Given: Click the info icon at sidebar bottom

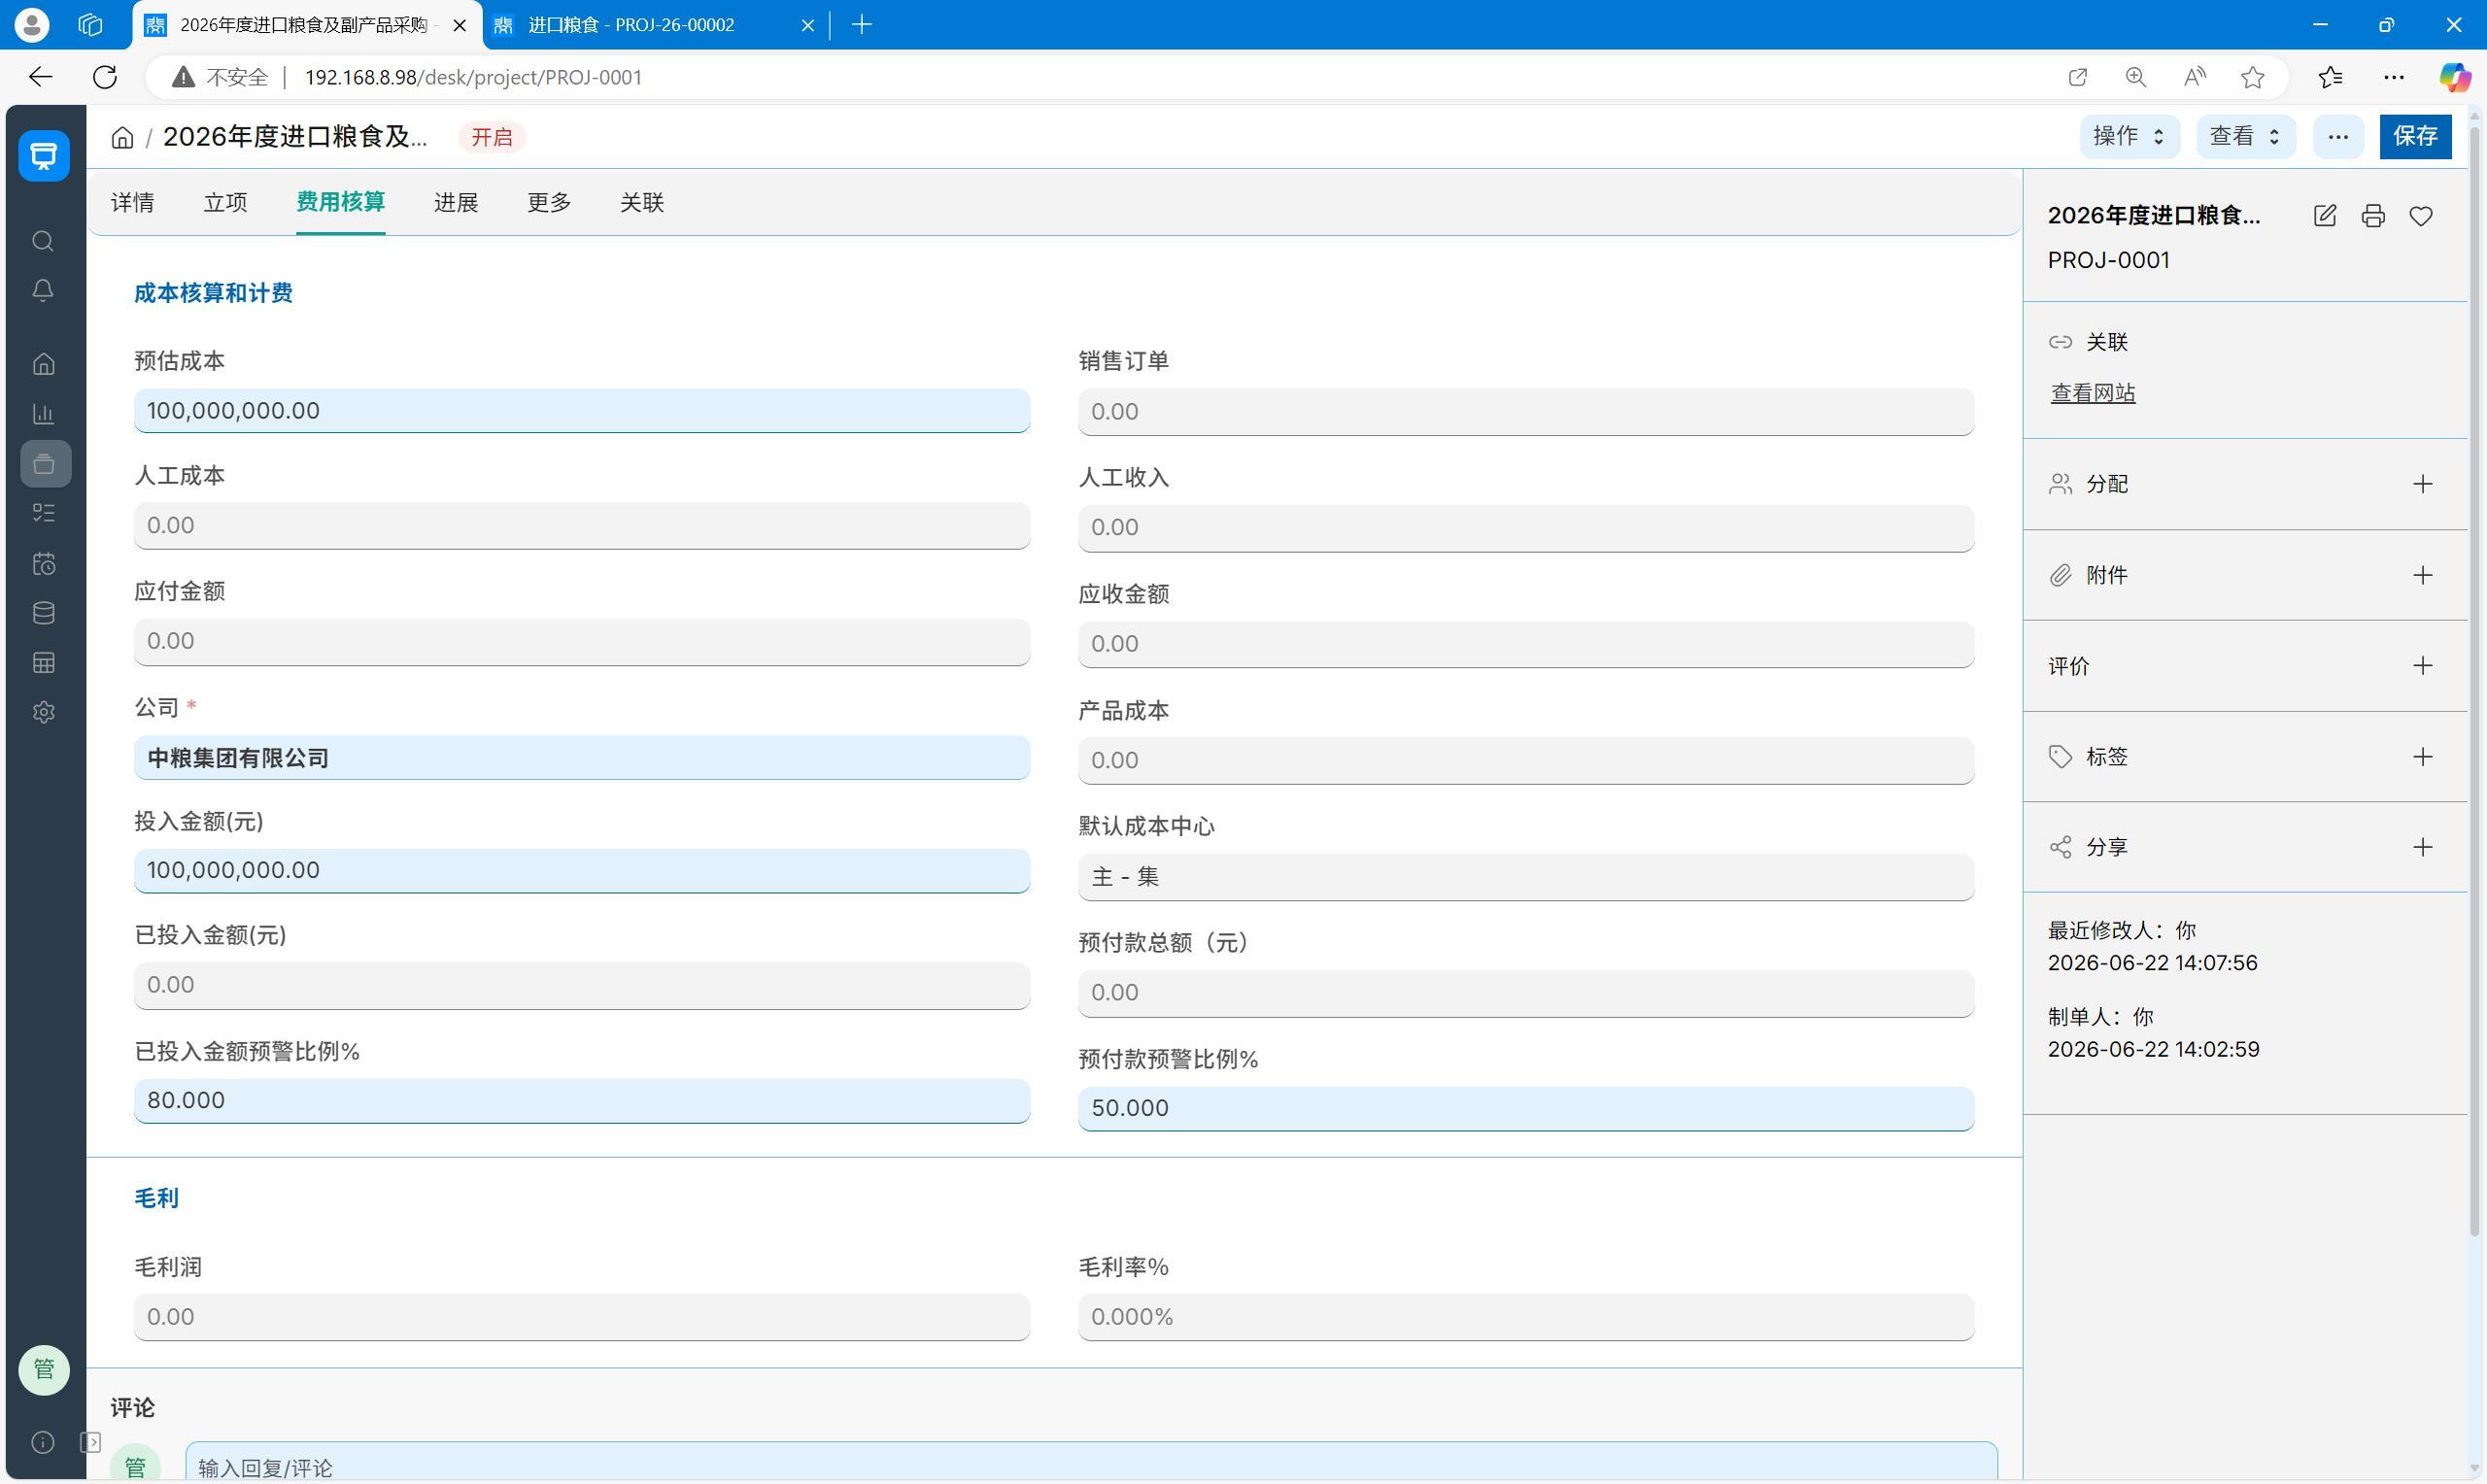Looking at the screenshot, I should (43, 1442).
